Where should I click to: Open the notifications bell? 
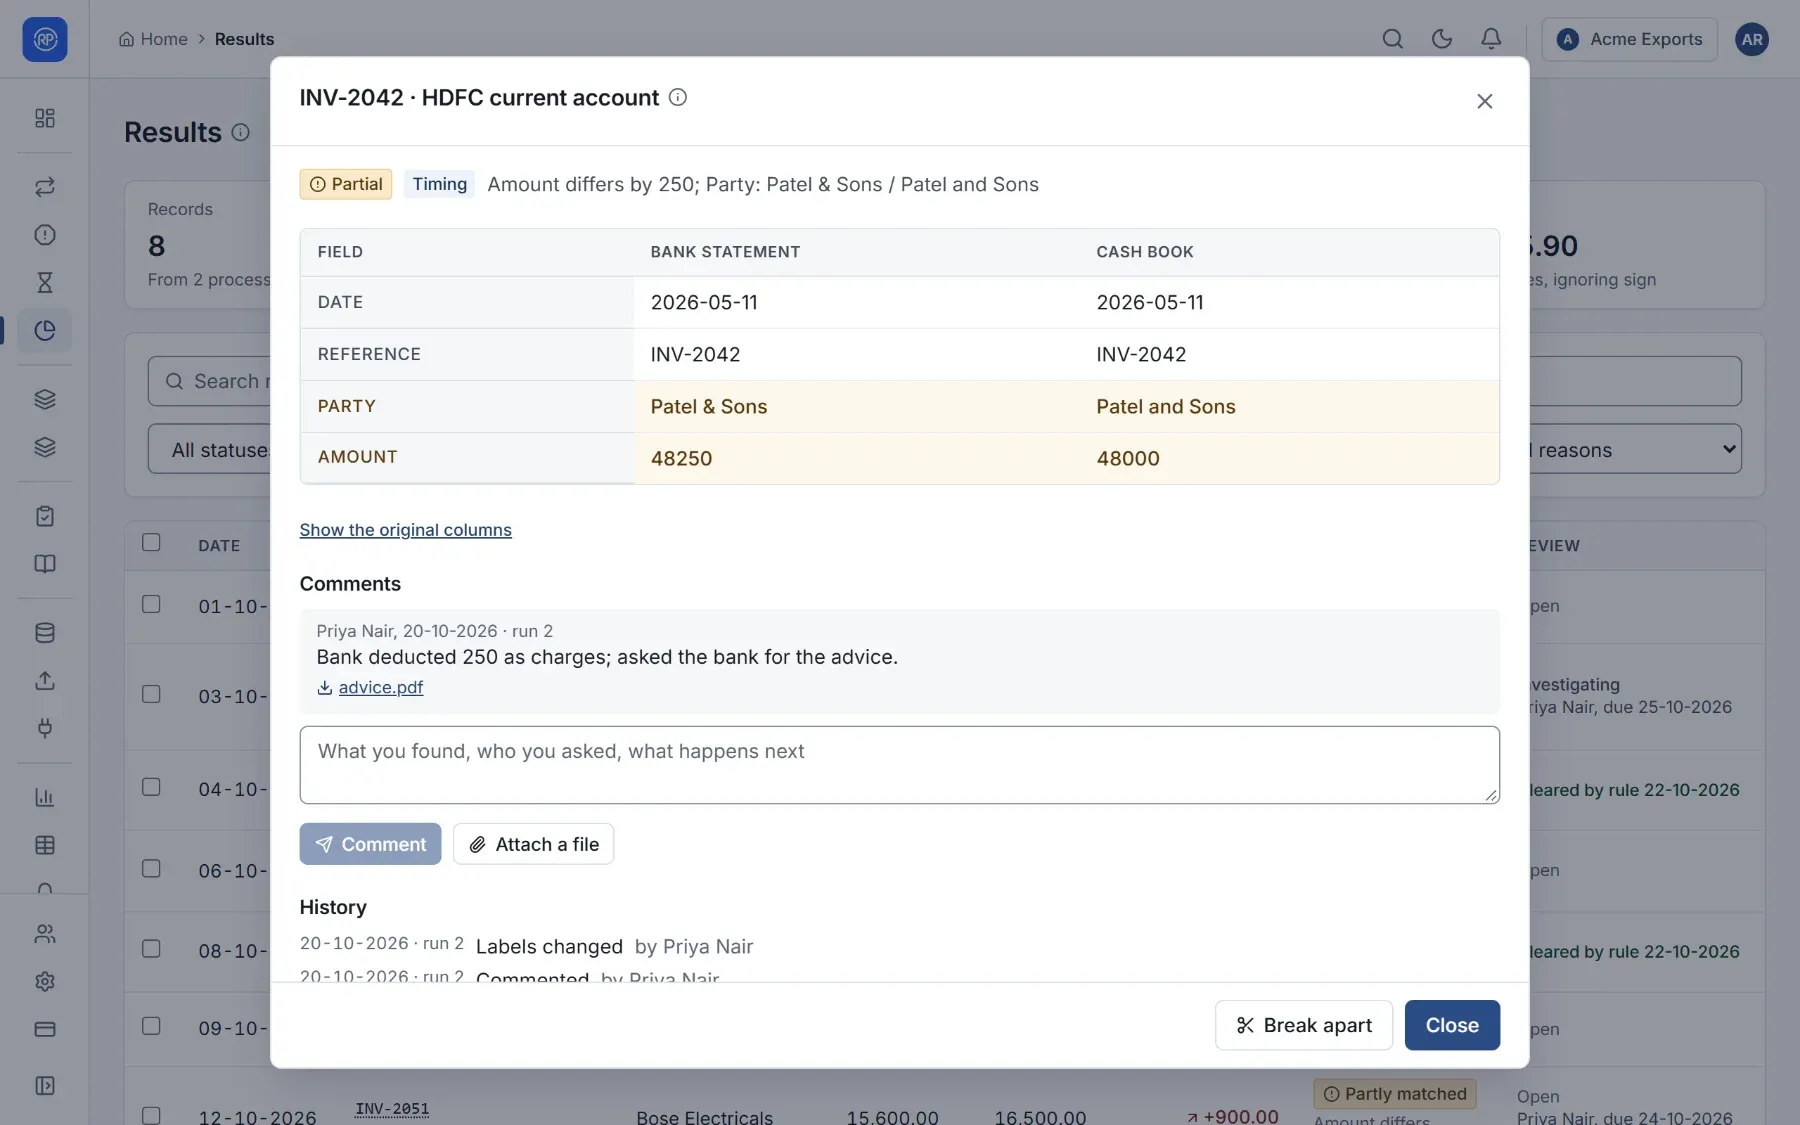(x=1490, y=39)
